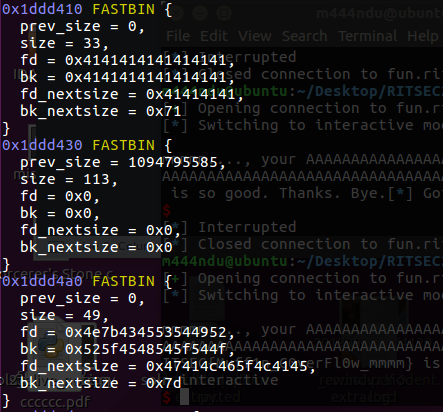Open the File menu in background terminal
The height and width of the screenshot is (412, 443).
[x=178, y=36]
